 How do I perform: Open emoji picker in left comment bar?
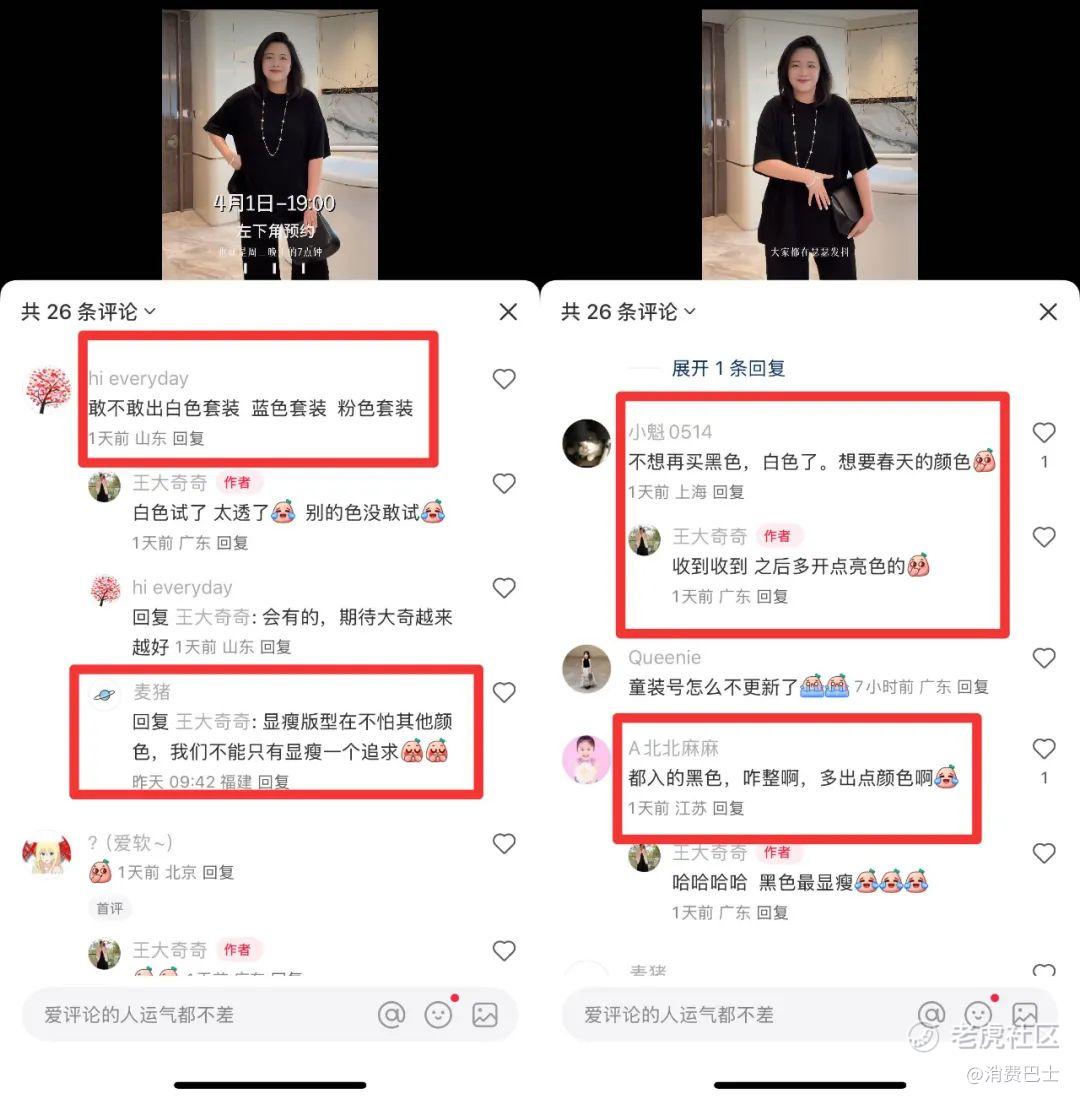click(438, 1014)
